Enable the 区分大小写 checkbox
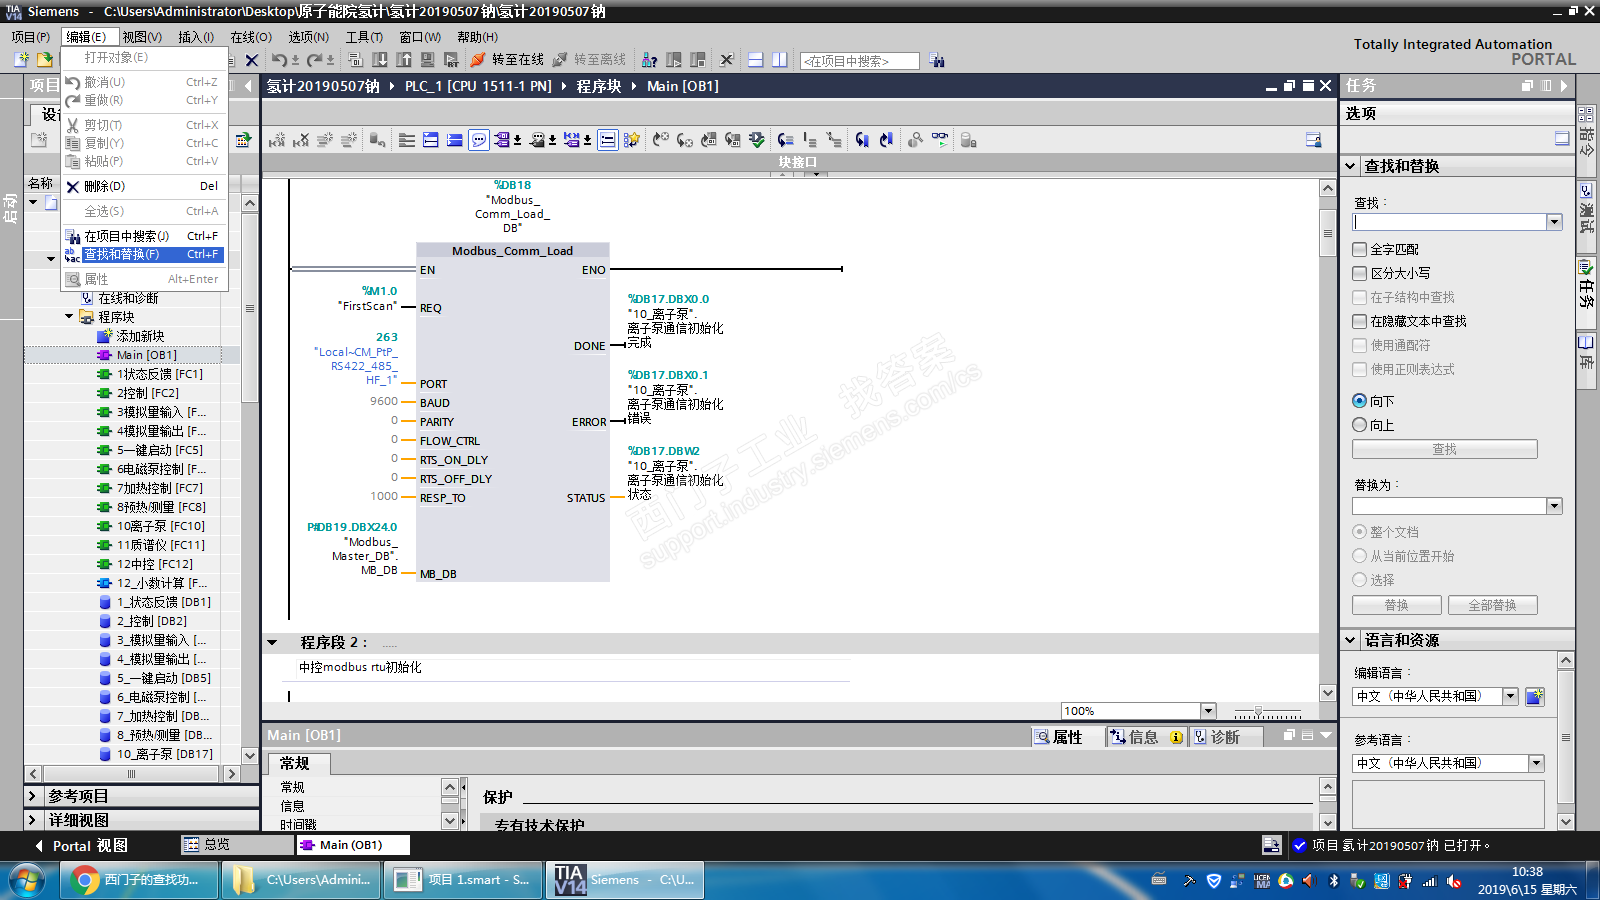1600x900 pixels. point(1359,273)
